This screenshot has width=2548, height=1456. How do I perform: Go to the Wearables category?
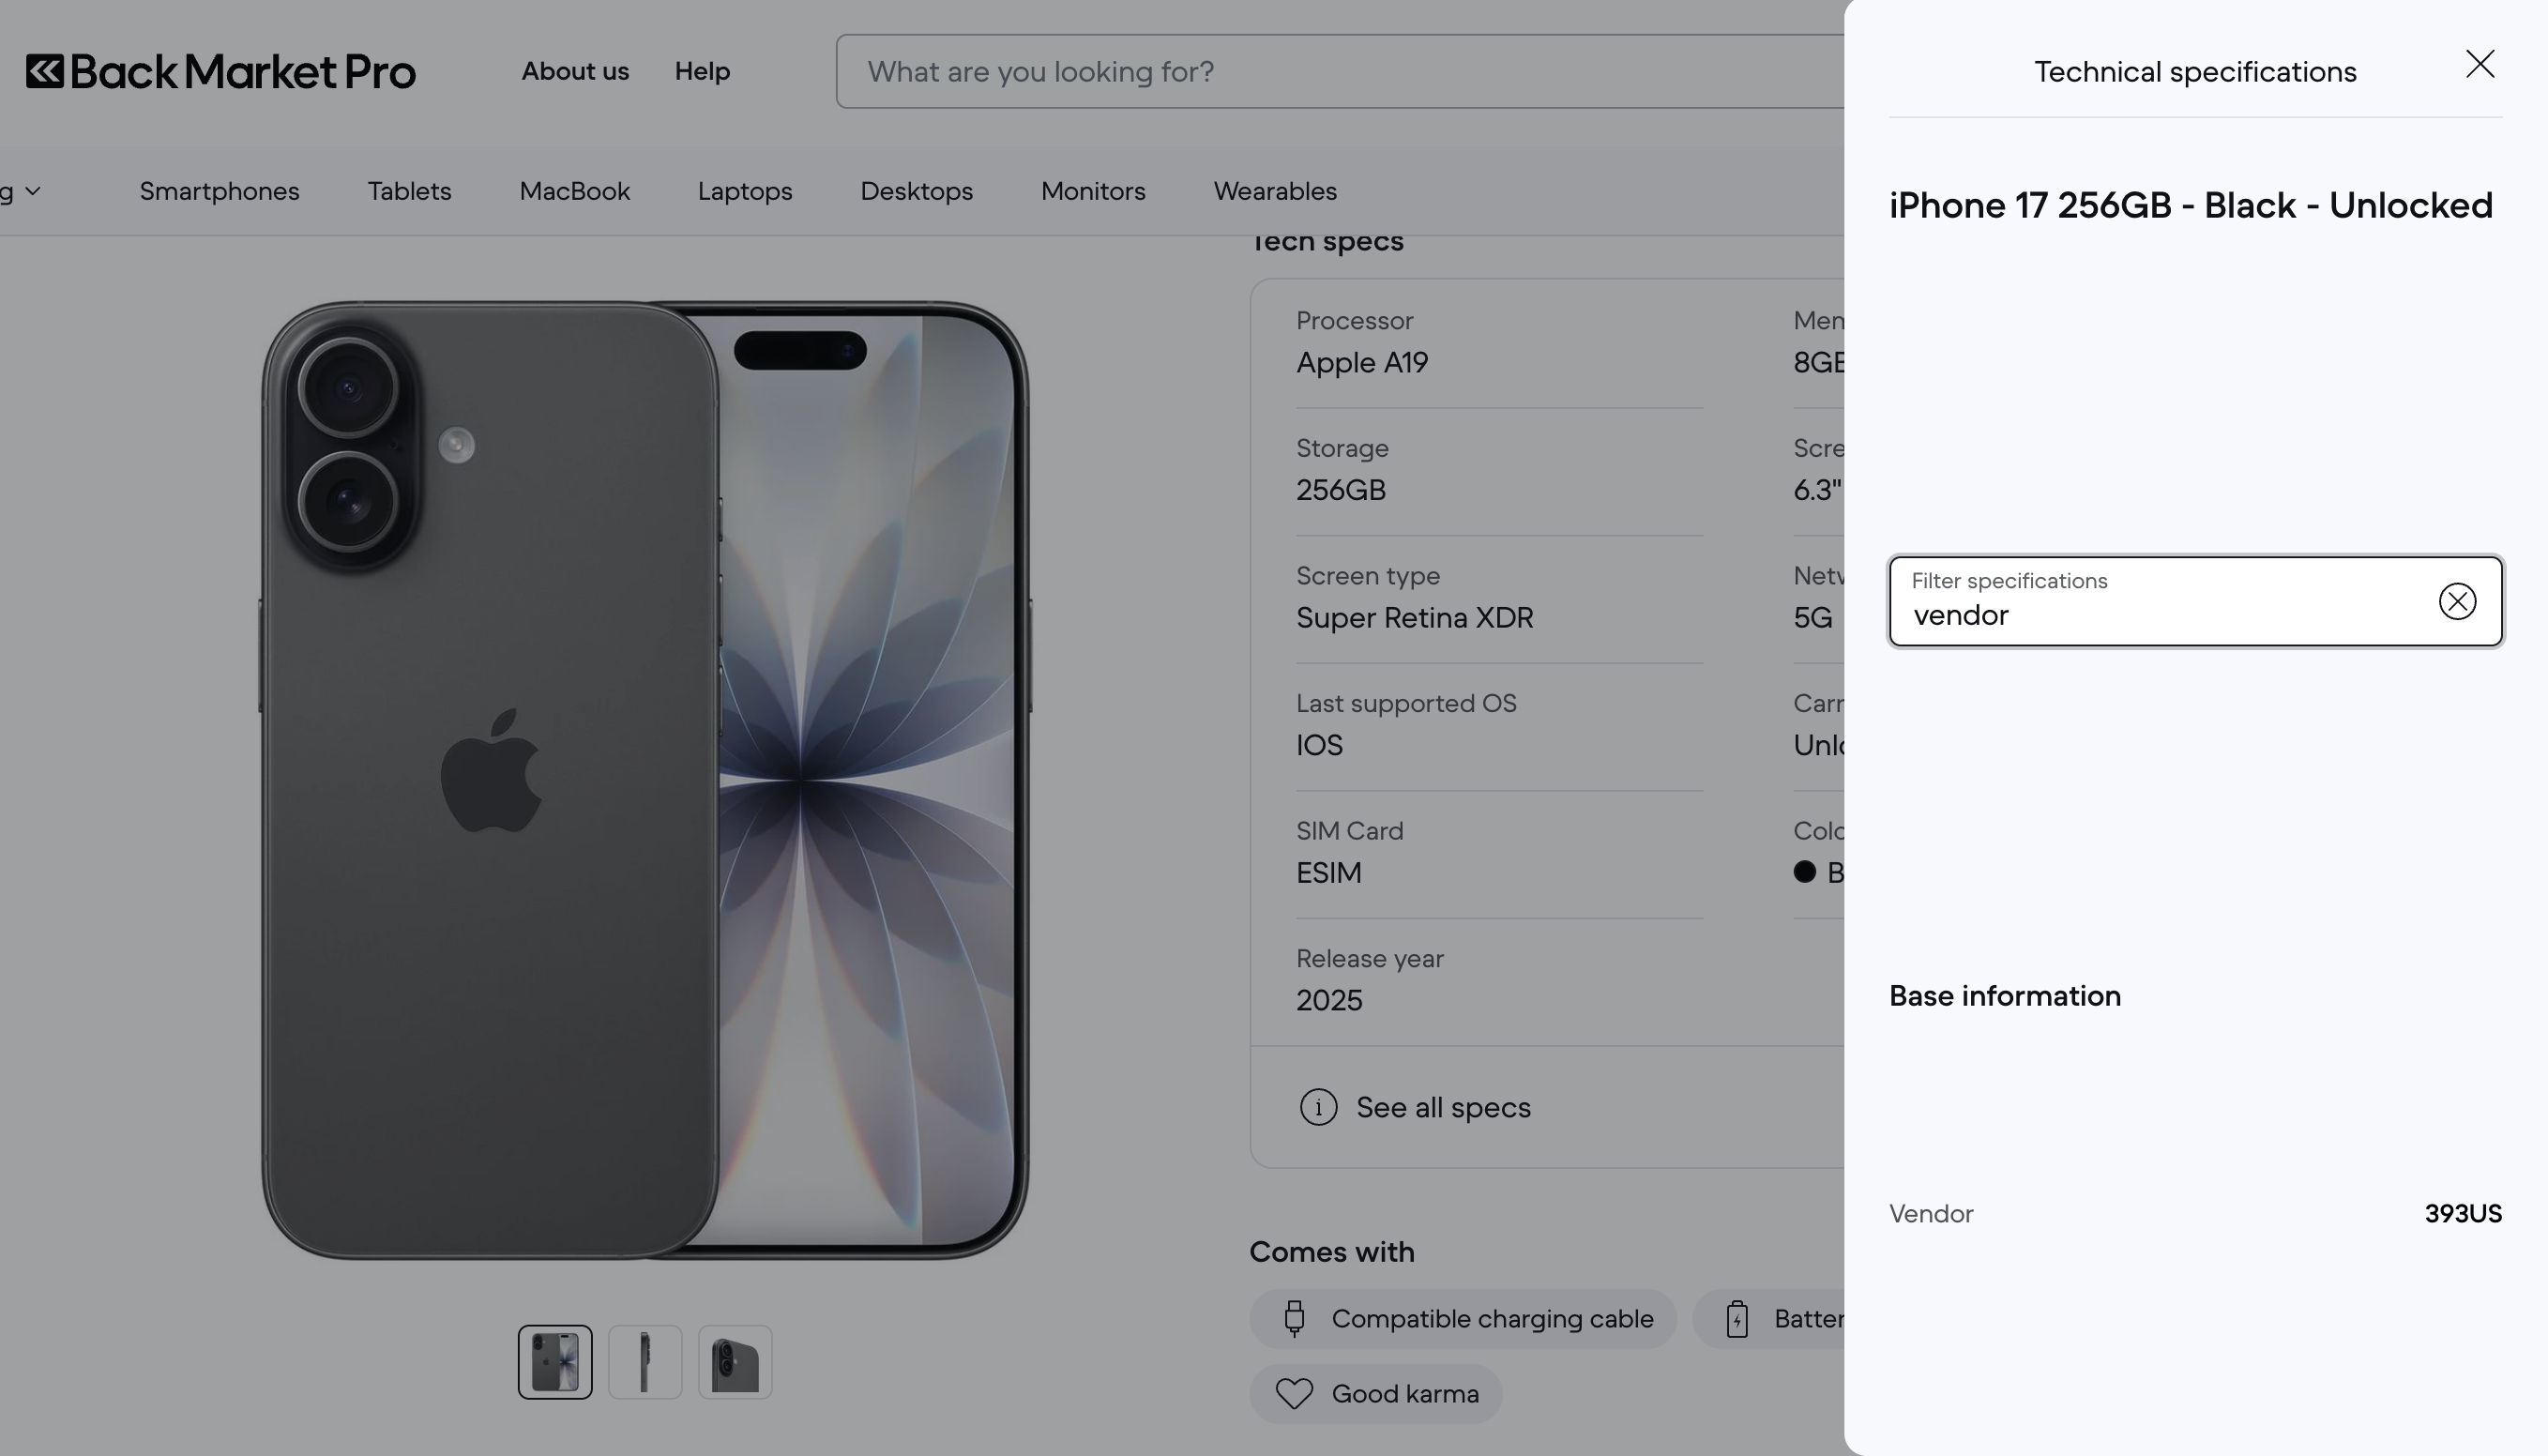(x=1275, y=191)
